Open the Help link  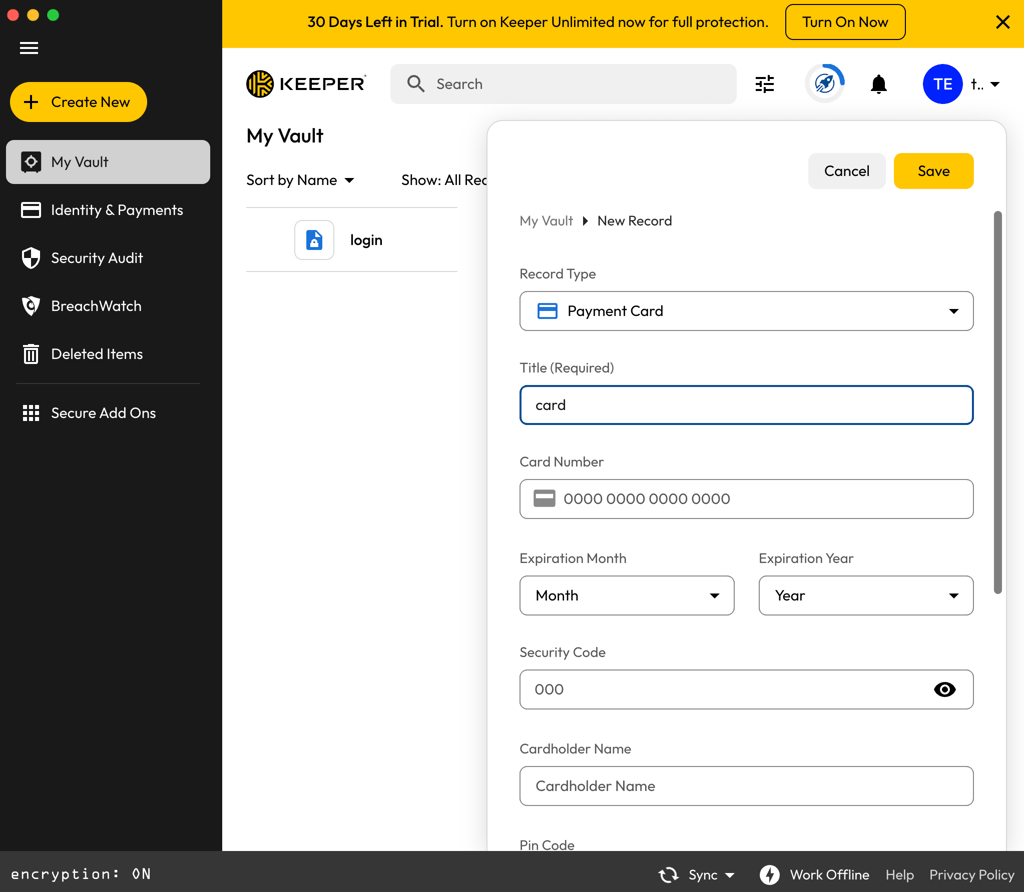[899, 874]
